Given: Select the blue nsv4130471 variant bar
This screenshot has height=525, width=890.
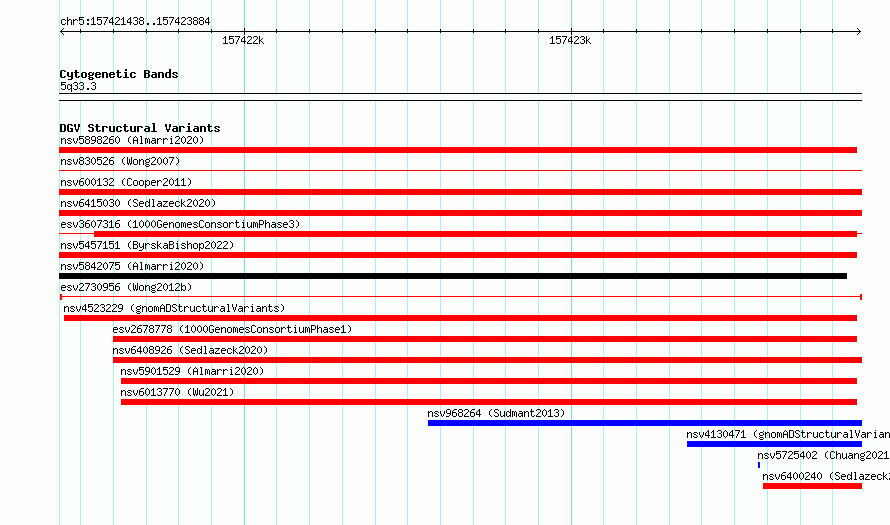Looking at the screenshot, I should point(774,444).
